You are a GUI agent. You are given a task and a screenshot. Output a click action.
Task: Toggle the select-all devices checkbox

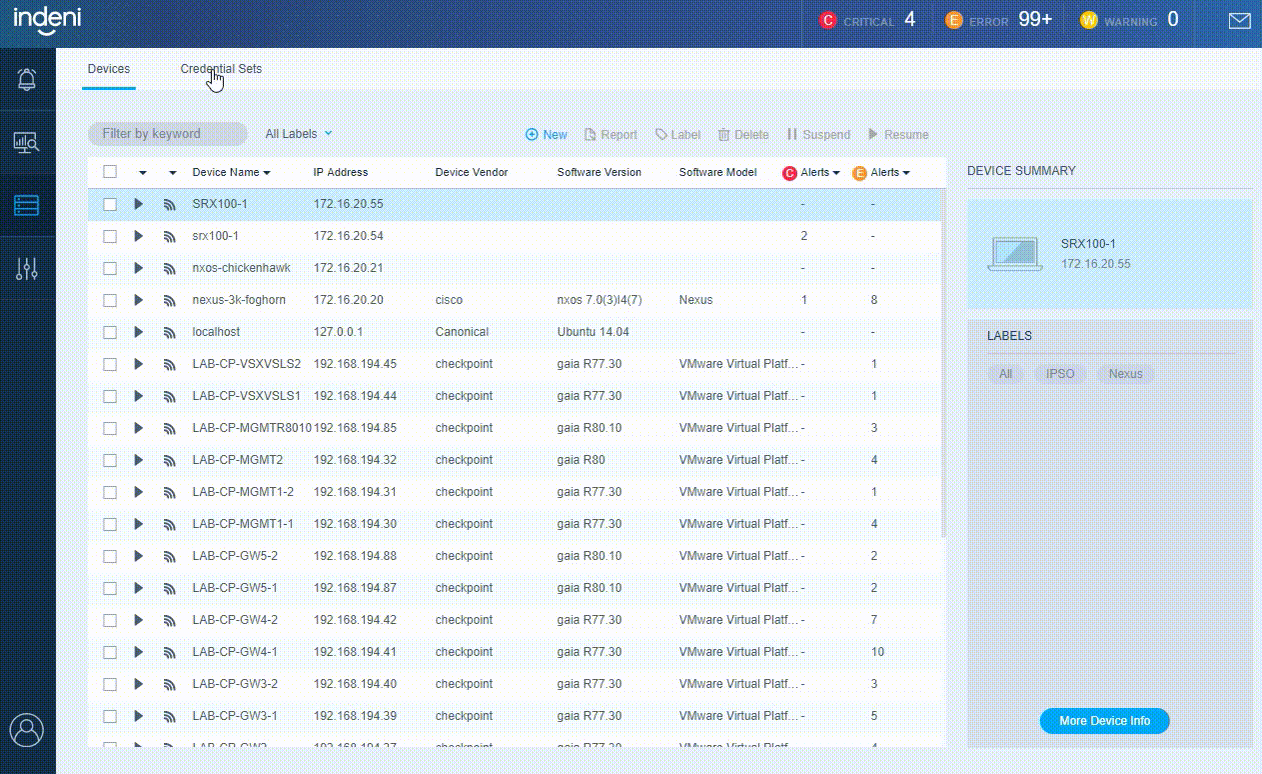point(110,172)
